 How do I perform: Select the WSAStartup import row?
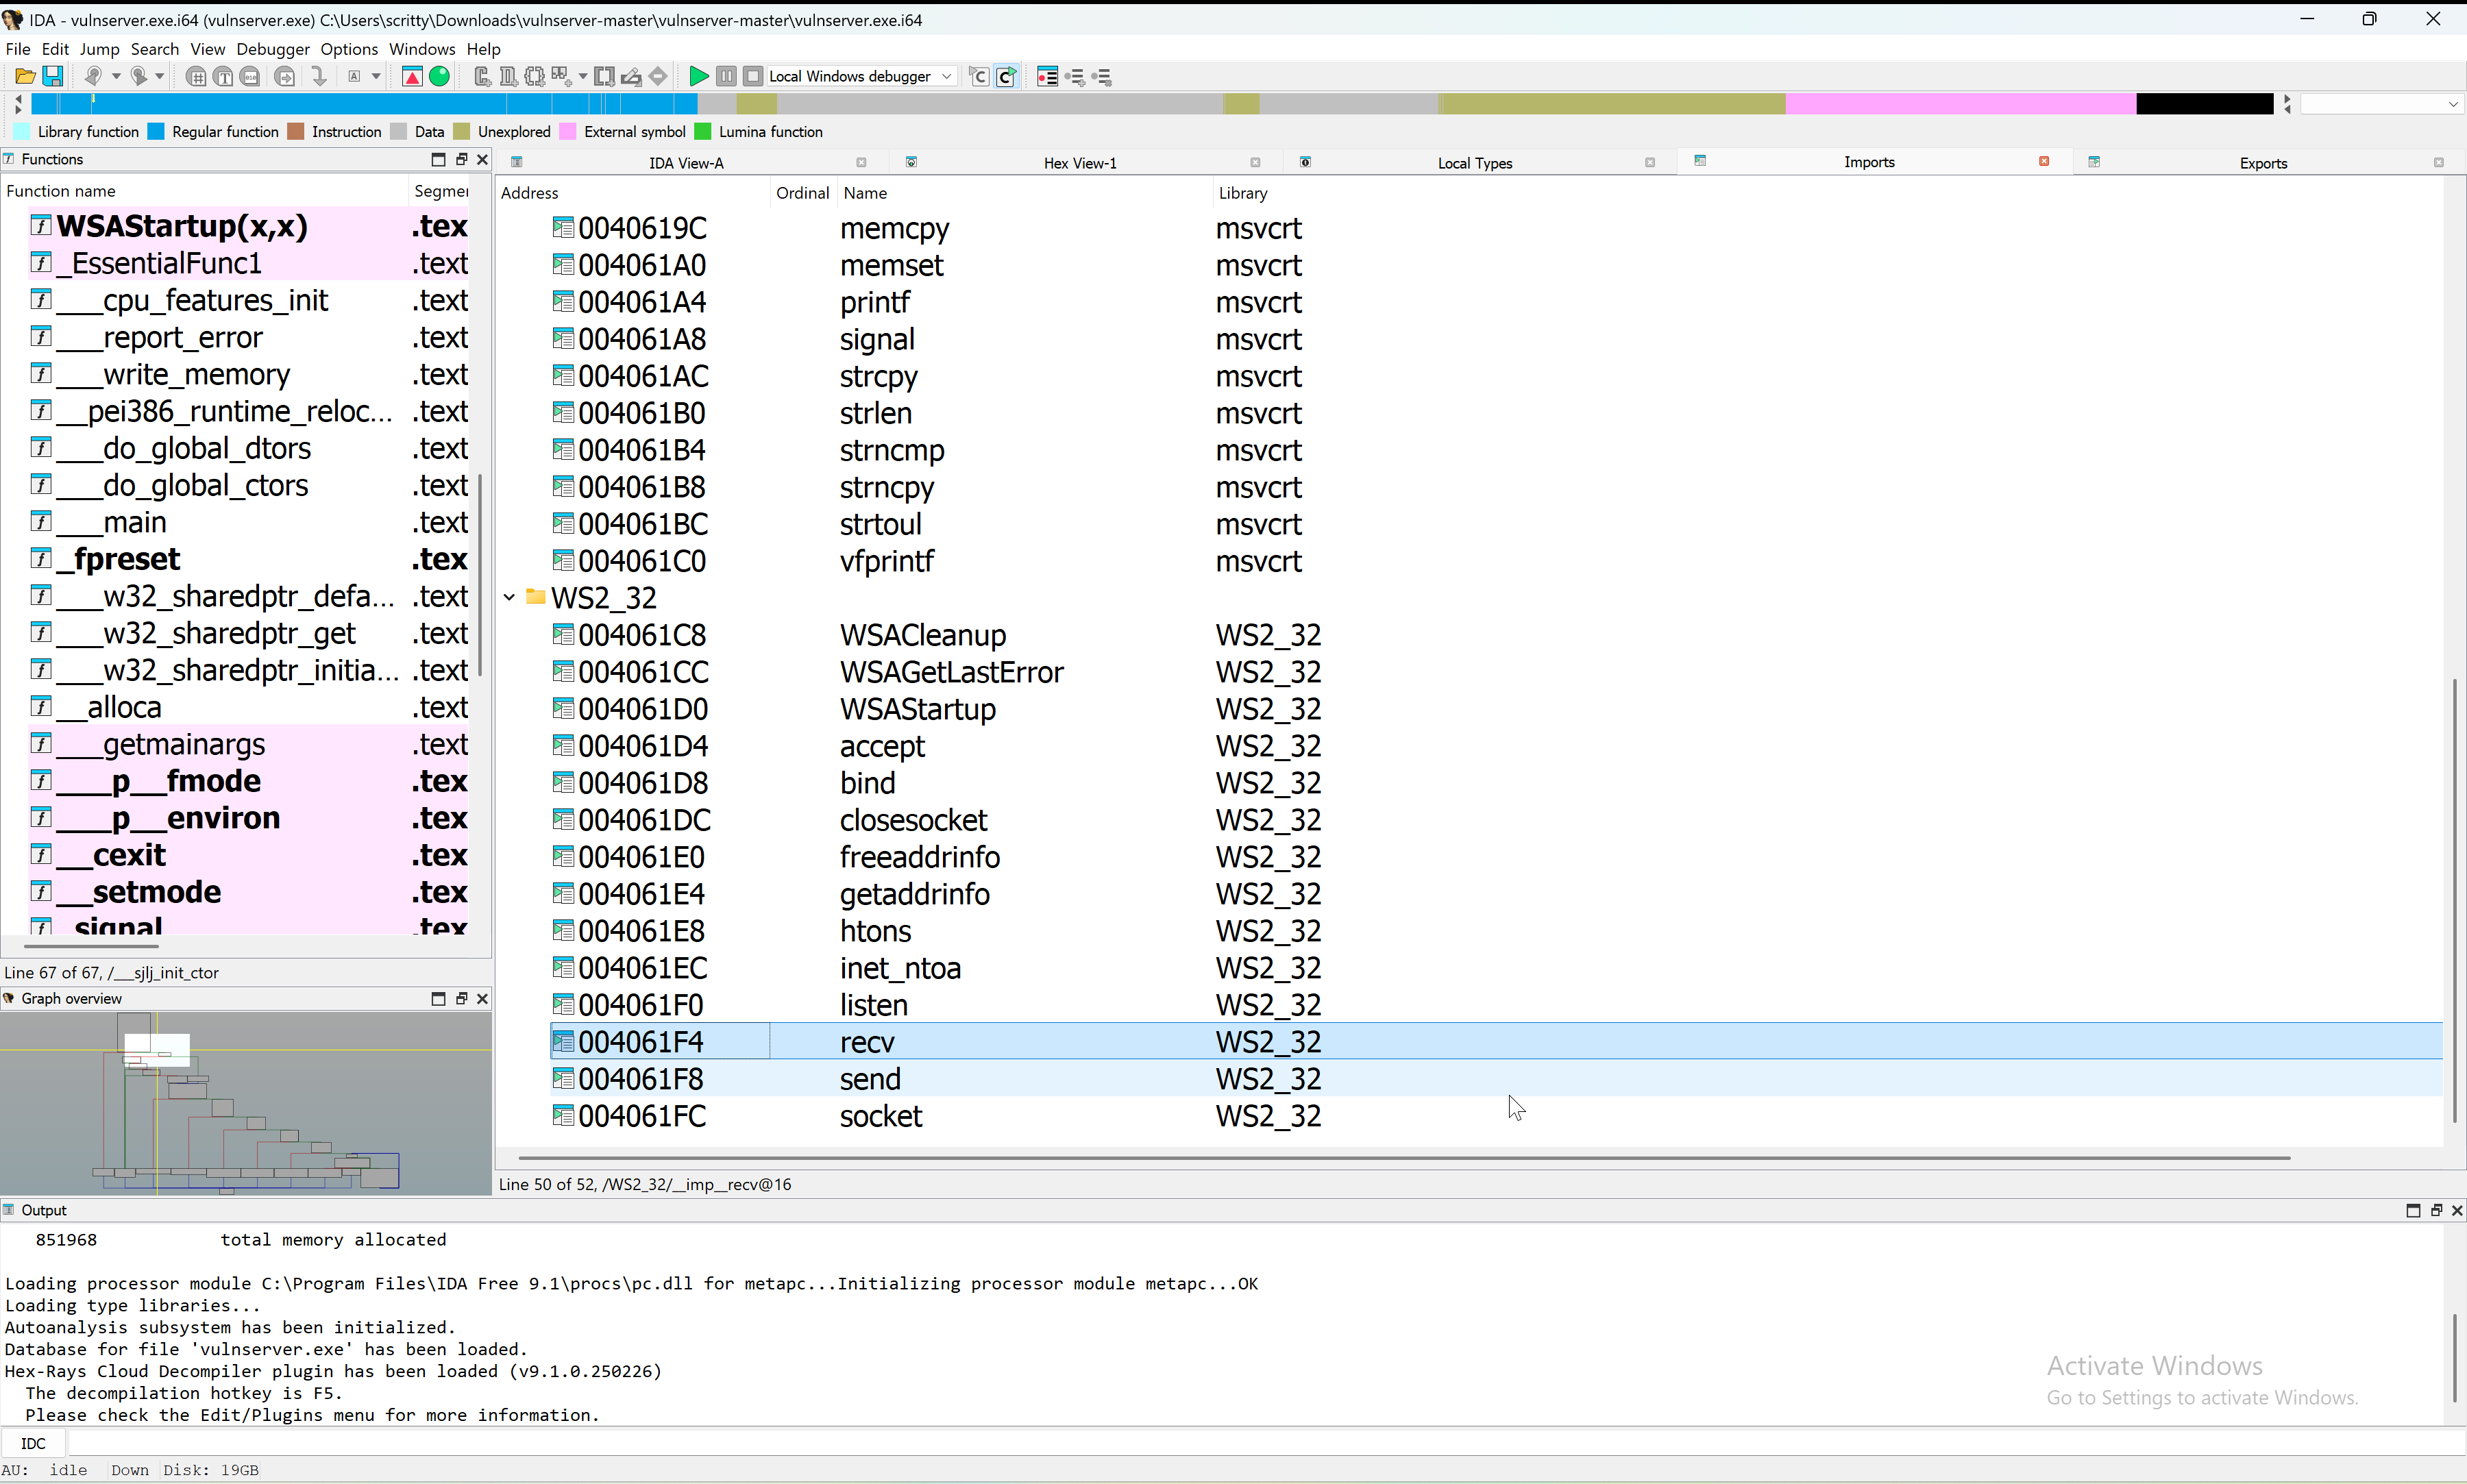[917, 709]
